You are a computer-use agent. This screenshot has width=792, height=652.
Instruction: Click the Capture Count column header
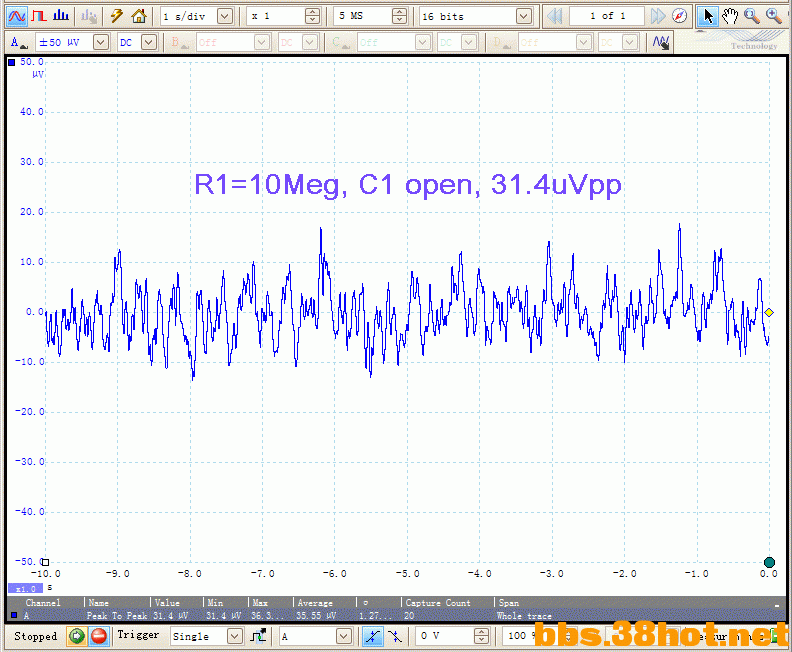click(438, 603)
